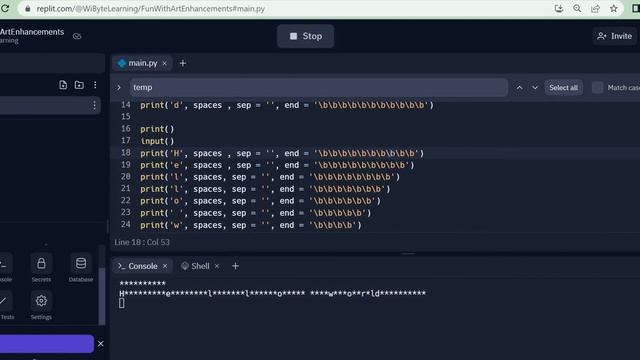Go to previous search match
This screenshot has width=640, height=360.
(519, 88)
